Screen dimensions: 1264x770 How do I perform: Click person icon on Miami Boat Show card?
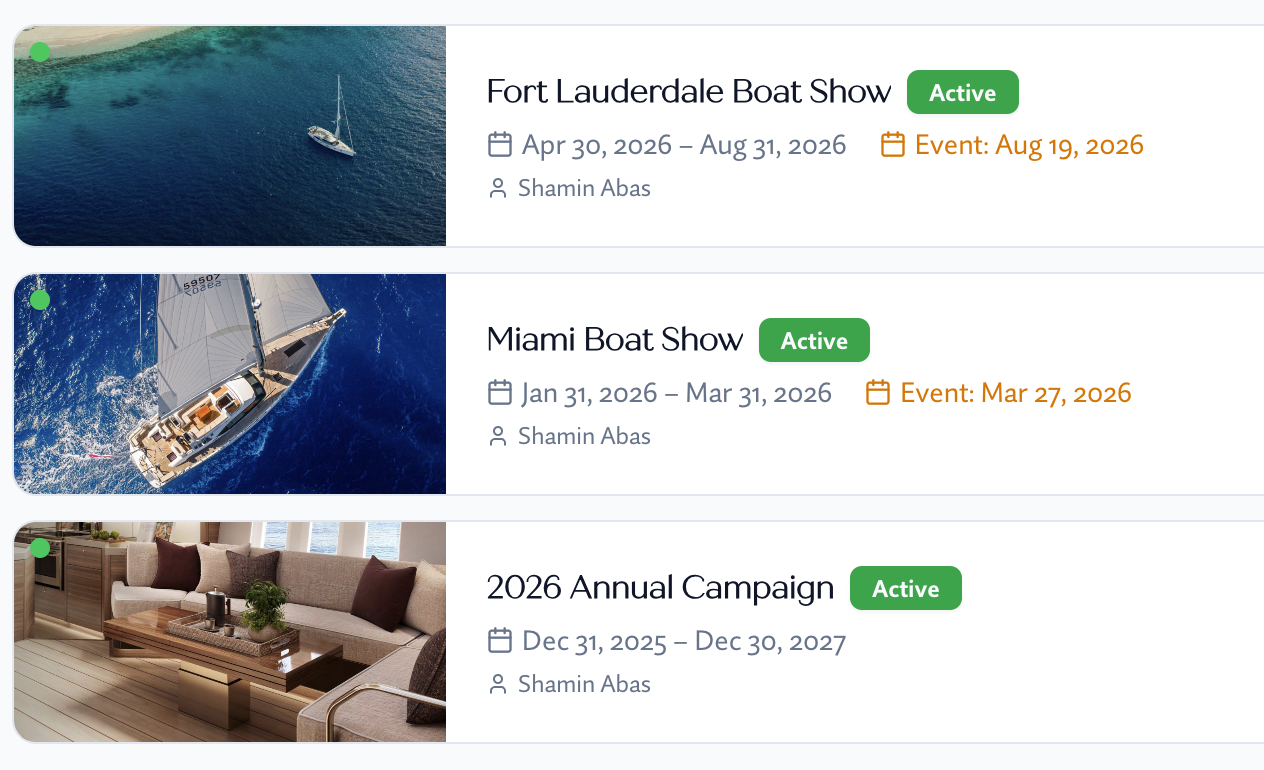(498, 436)
